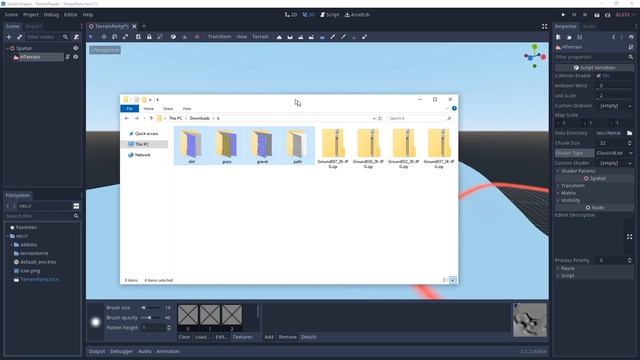Image resolution: width=640 pixels, height=360 pixels.
Task: Stop the running scene
Action: pyautogui.click(x=584, y=15)
